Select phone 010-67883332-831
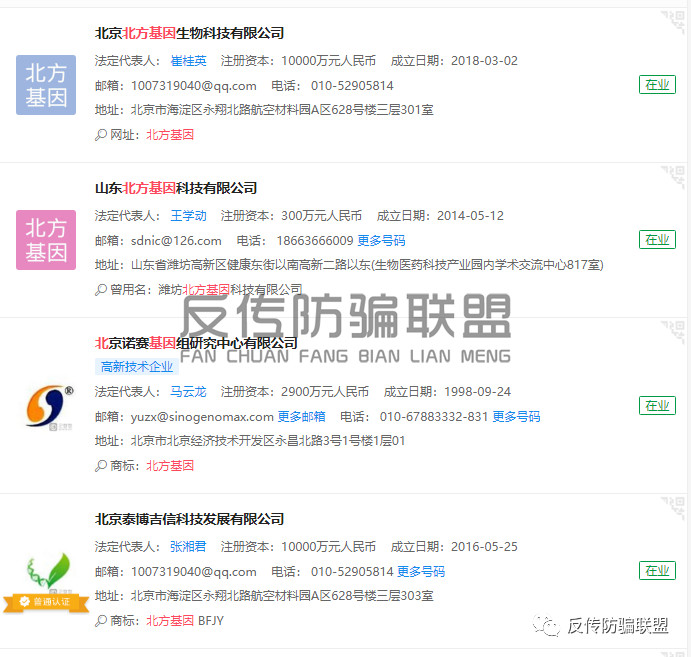Viewport: 691px width, 657px height. point(434,416)
